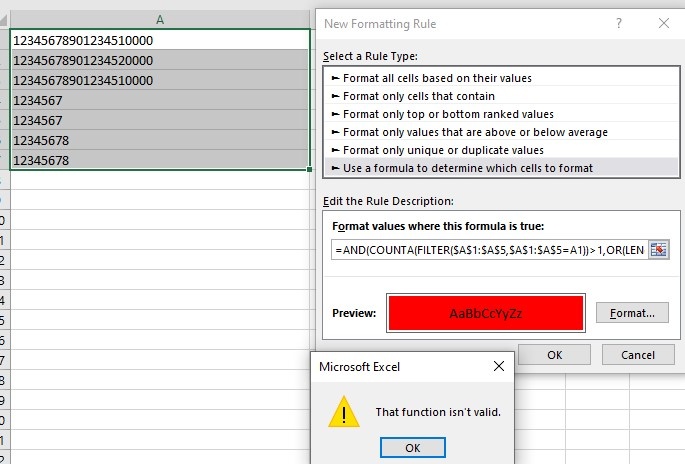The width and height of the screenshot is (685, 464).
Task: Click the first cell containing 1234567
Action: pyautogui.click(x=160, y=100)
